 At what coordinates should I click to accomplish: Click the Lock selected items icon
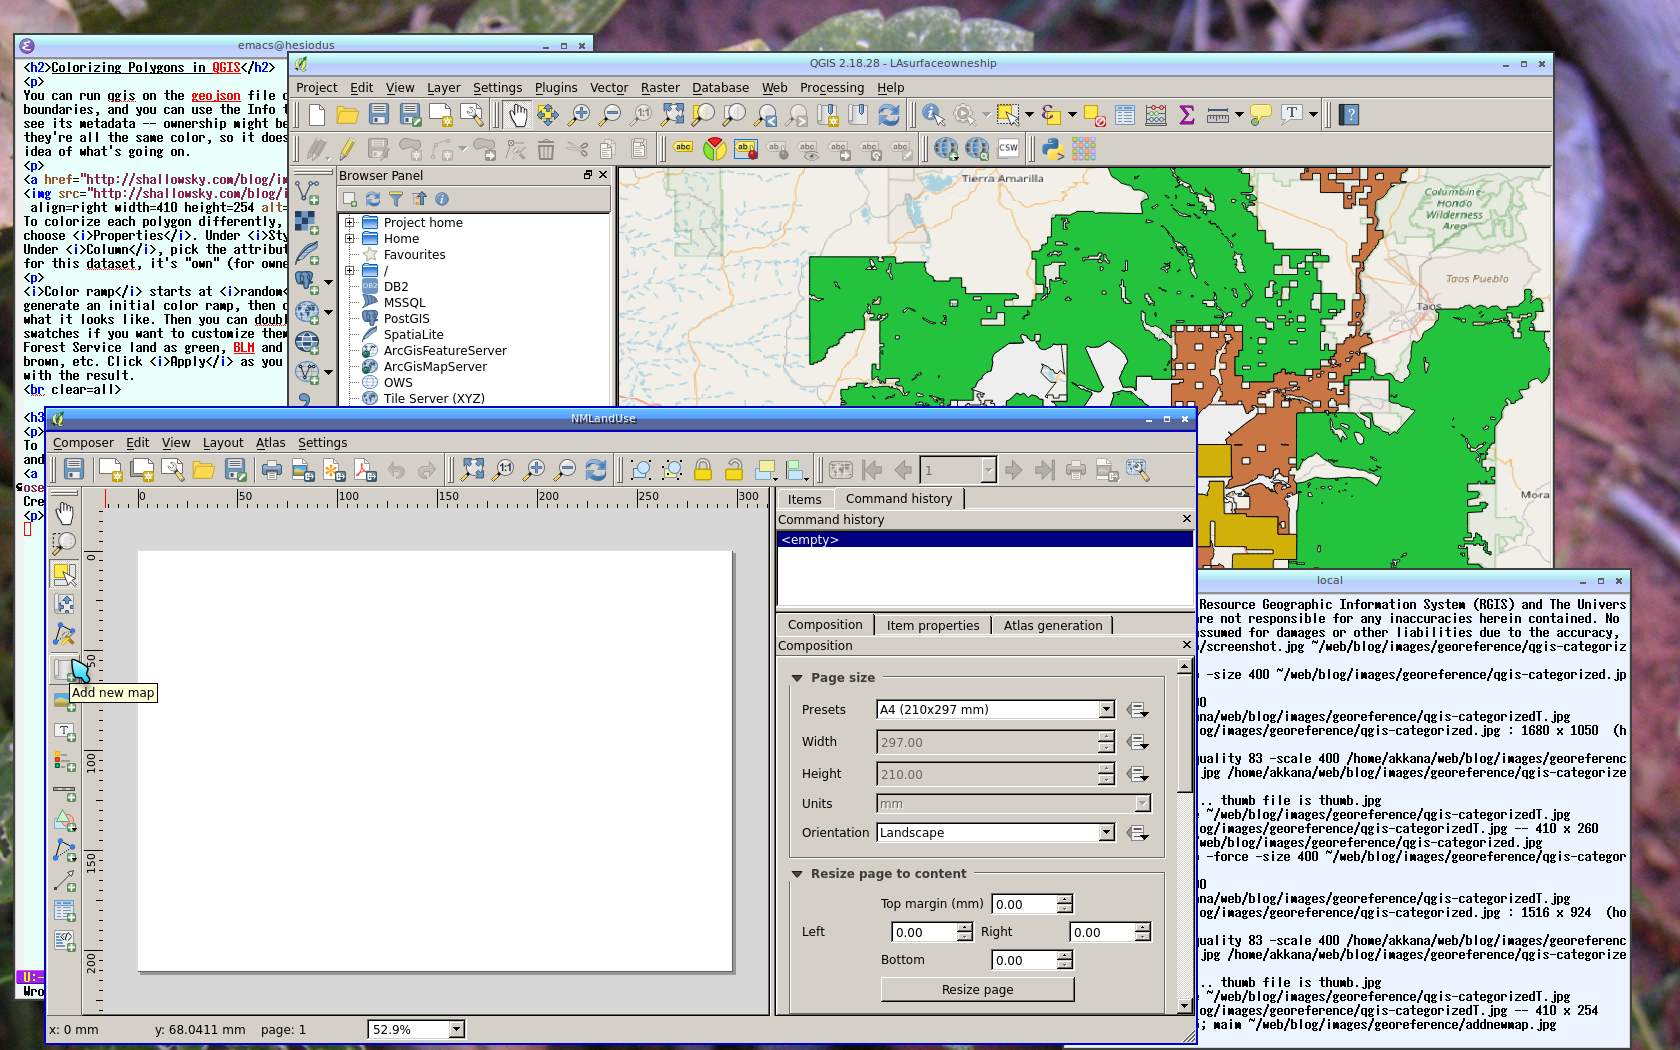[x=703, y=470]
